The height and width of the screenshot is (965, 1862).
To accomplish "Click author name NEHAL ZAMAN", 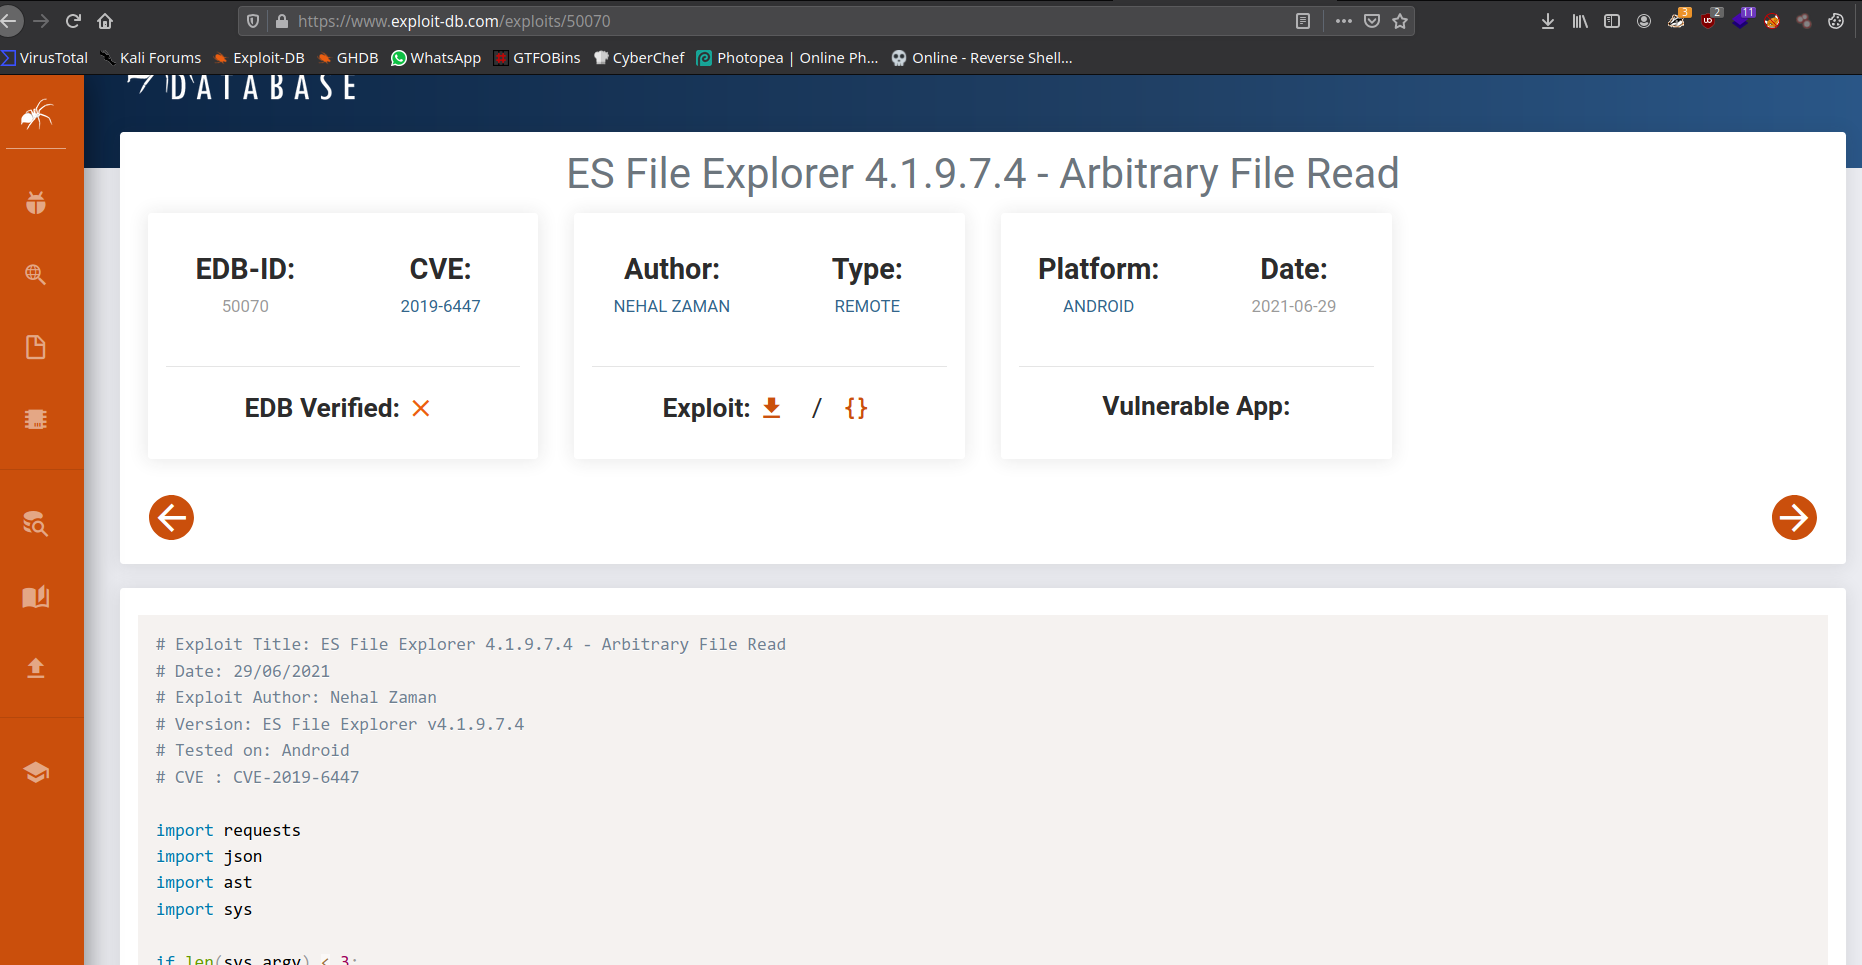I will [671, 306].
